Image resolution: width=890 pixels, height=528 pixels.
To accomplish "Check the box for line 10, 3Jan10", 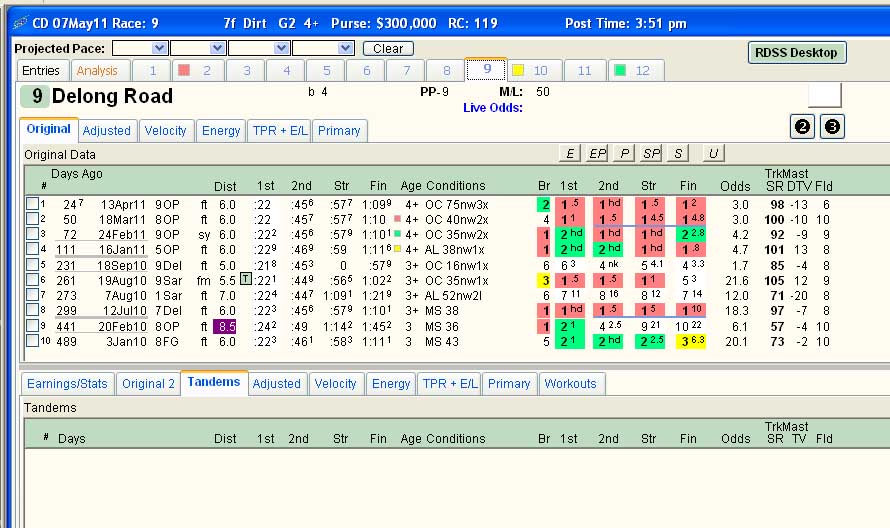I will click(32, 341).
